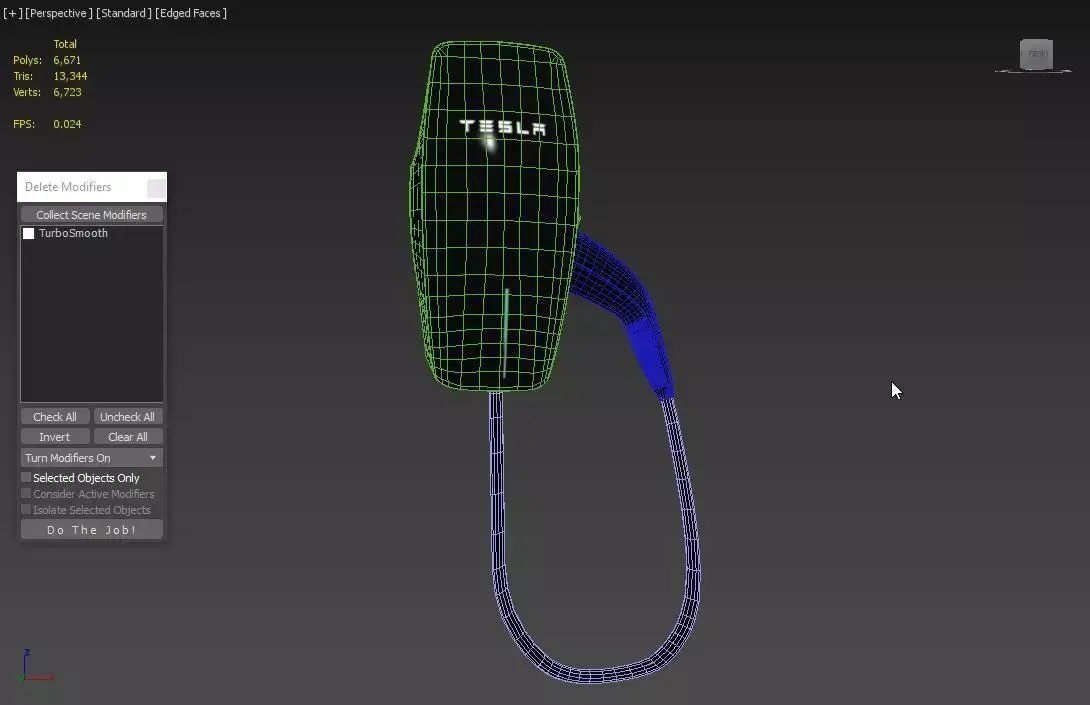Screen dimensions: 1090x705
Task: Click Do The Job! button
Action: [x=92, y=530]
